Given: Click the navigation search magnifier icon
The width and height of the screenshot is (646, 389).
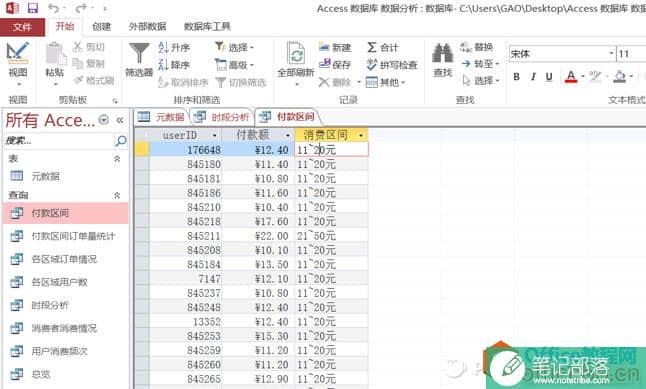Looking at the screenshot, I should coord(121,141).
